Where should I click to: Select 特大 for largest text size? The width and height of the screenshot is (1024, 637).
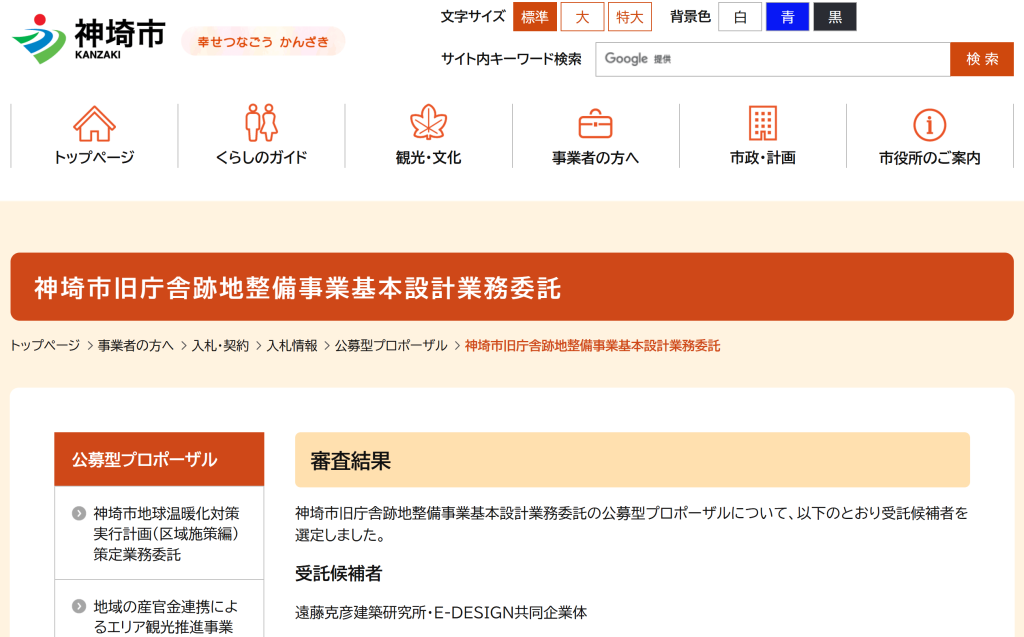pyautogui.click(x=630, y=17)
